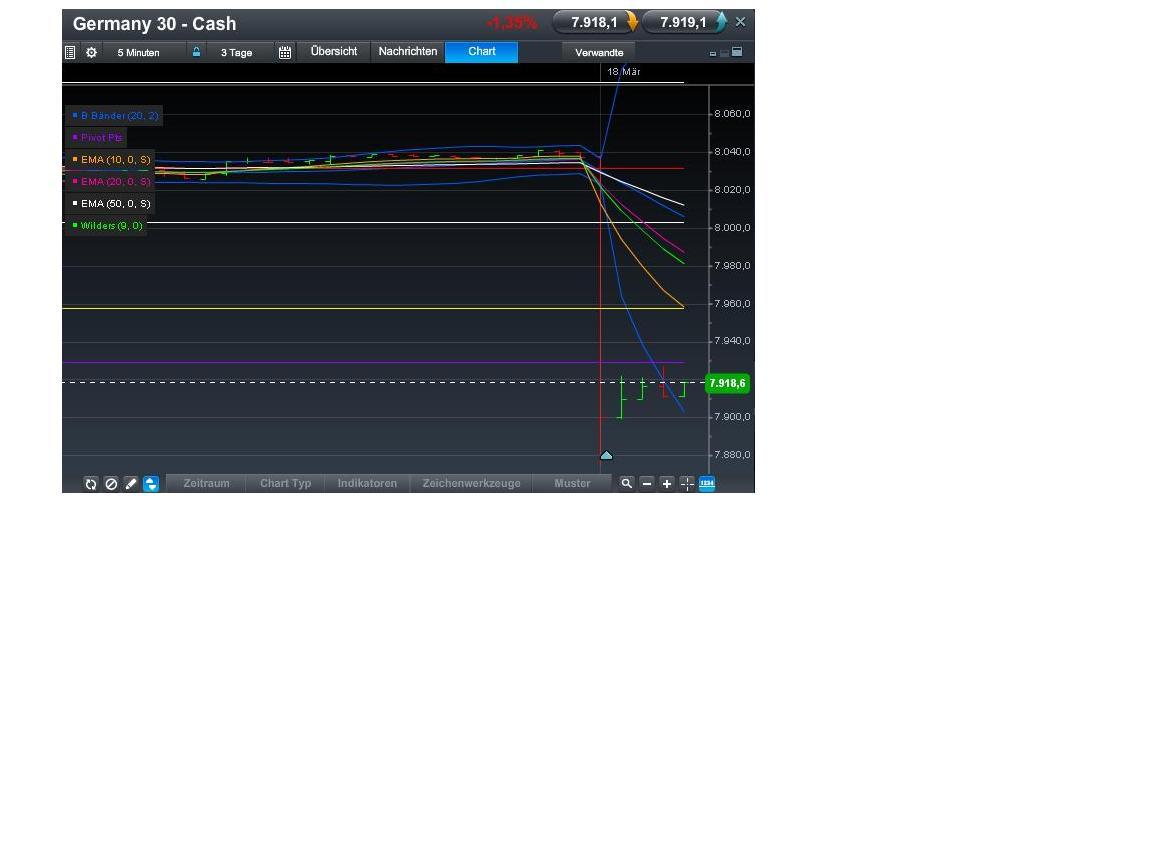Select the Chart tab

coord(482,51)
